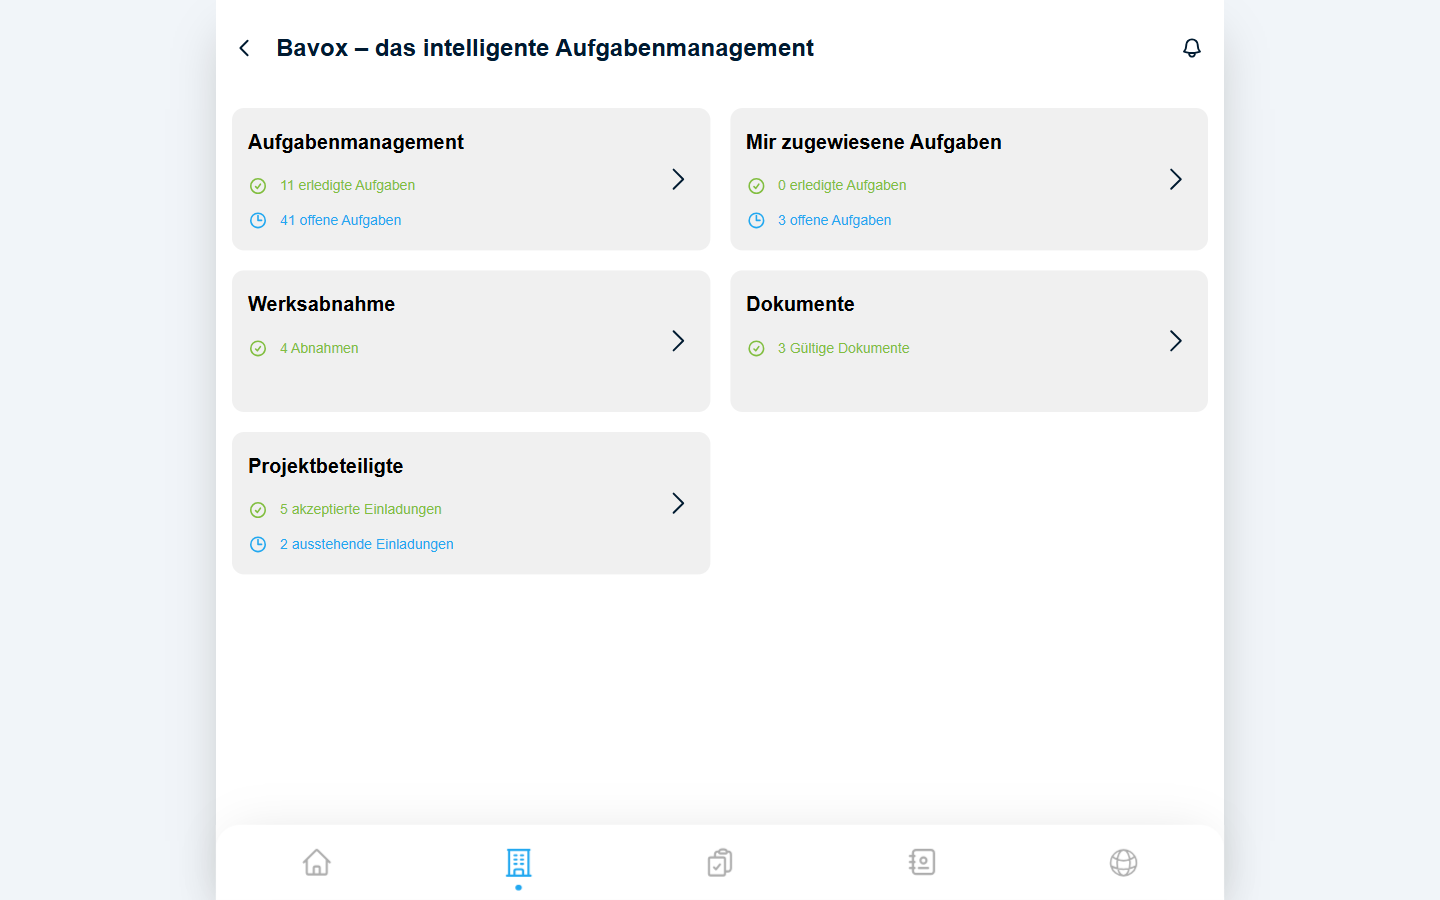Open the home tab in bottom navigation
Screen dimensions: 1440x900
pos(317,862)
